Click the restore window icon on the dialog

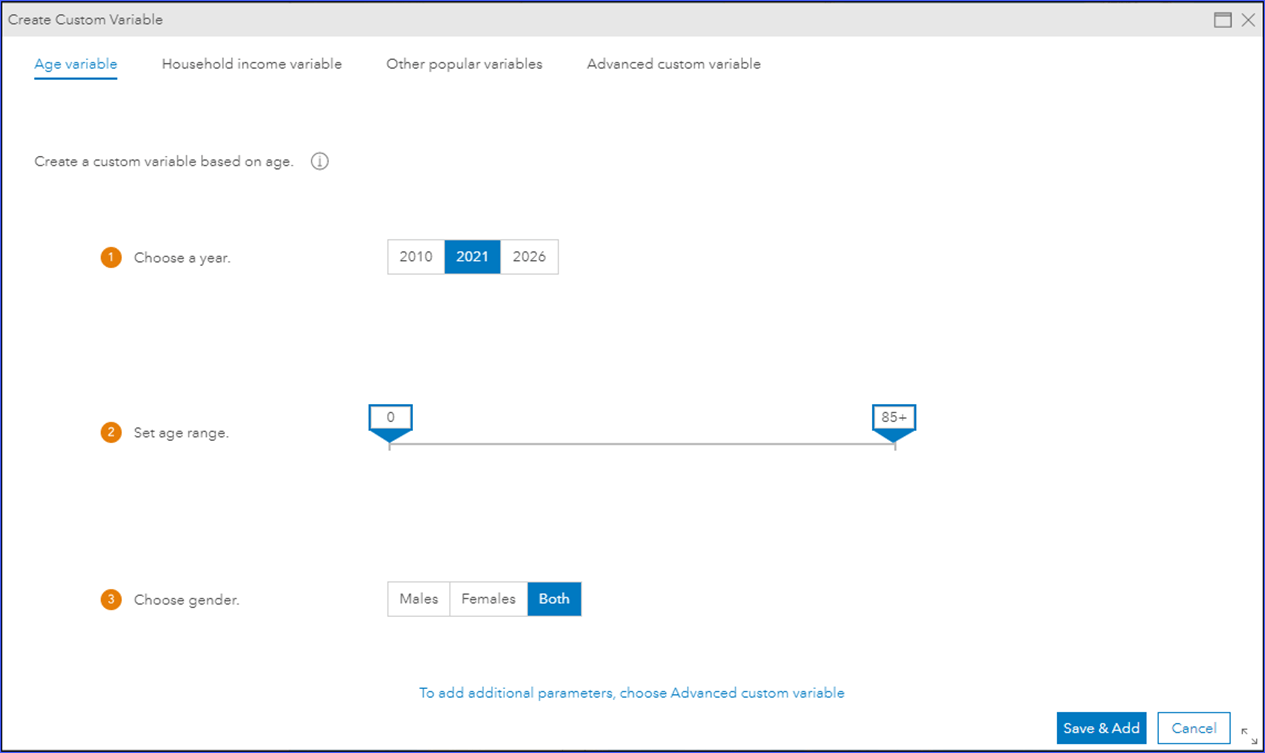pyautogui.click(x=1222, y=19)
